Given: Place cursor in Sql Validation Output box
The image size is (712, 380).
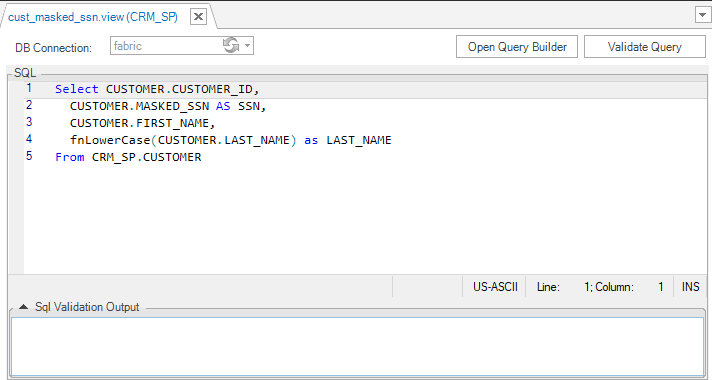Looking at the screenshot, I should (358, 346).
